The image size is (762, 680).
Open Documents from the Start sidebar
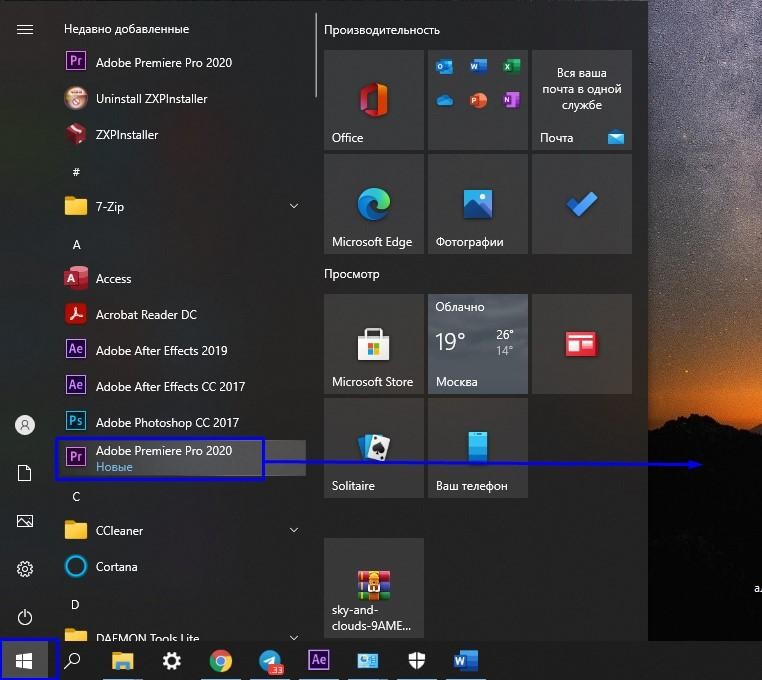coord(25,473)
